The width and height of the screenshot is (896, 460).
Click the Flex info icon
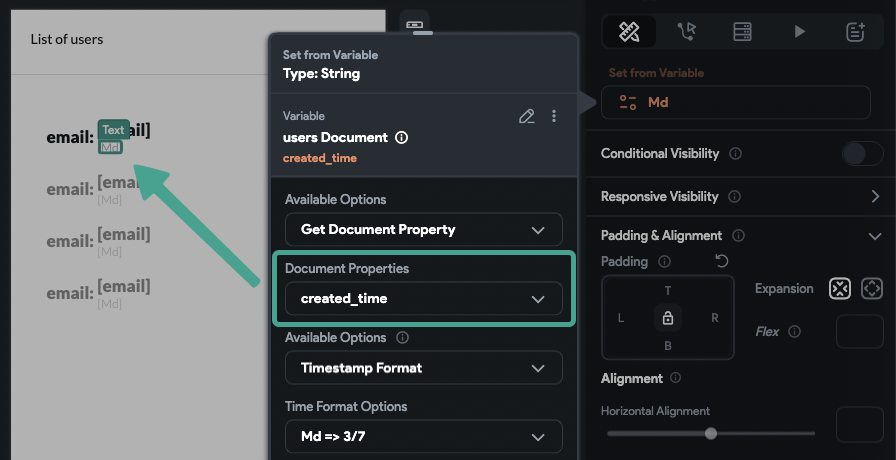[x=794, y=331]
